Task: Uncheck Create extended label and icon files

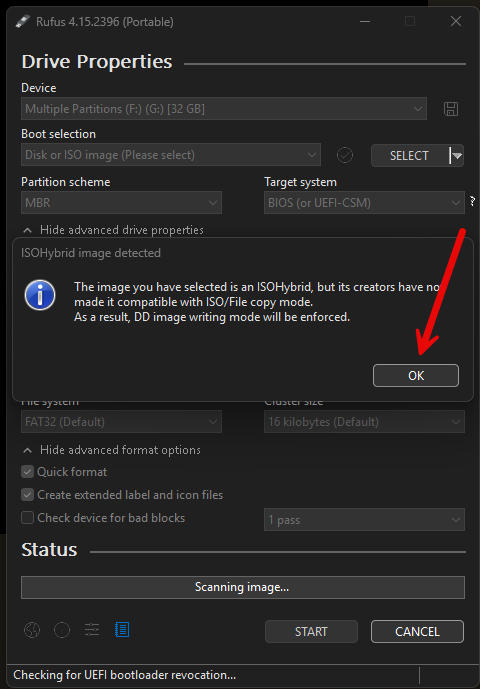Action: [28, 495]
